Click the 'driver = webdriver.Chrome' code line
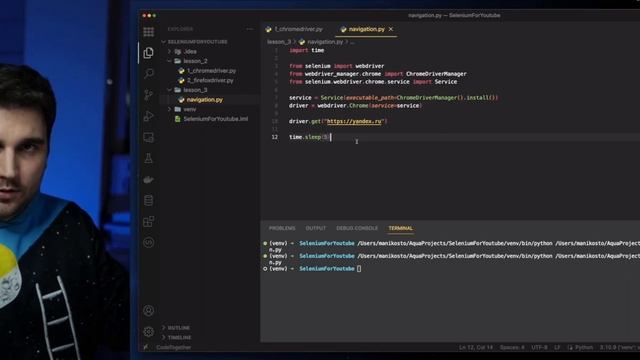This screenshot has height=360, width=640. 355,106
